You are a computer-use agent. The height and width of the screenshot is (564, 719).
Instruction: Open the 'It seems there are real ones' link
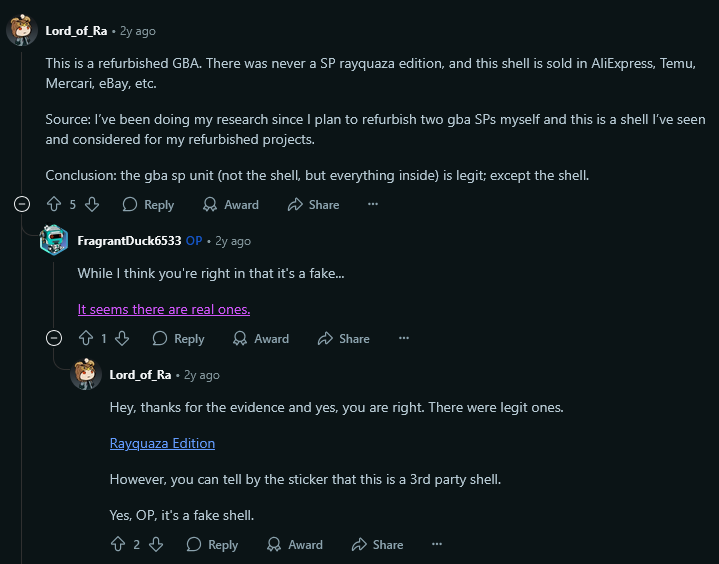[x=164, y=309]
